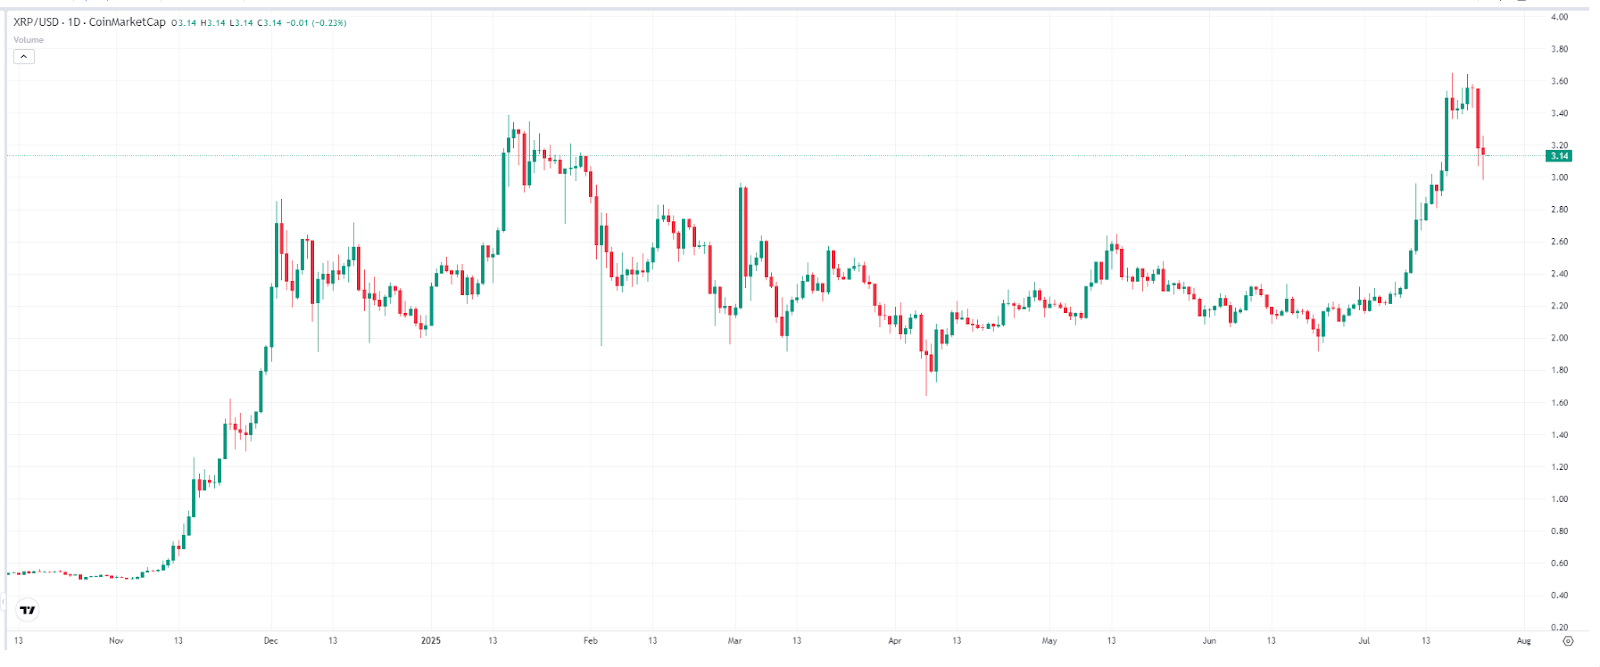
Task: Open the XRP/USD symbol name
Action: (33, 22)
